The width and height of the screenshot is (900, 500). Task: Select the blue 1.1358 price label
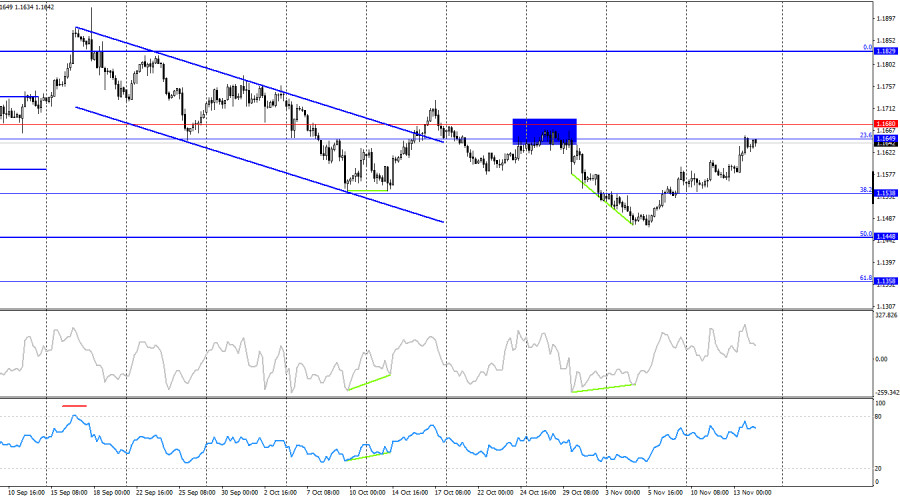click(x=886, y=281)
